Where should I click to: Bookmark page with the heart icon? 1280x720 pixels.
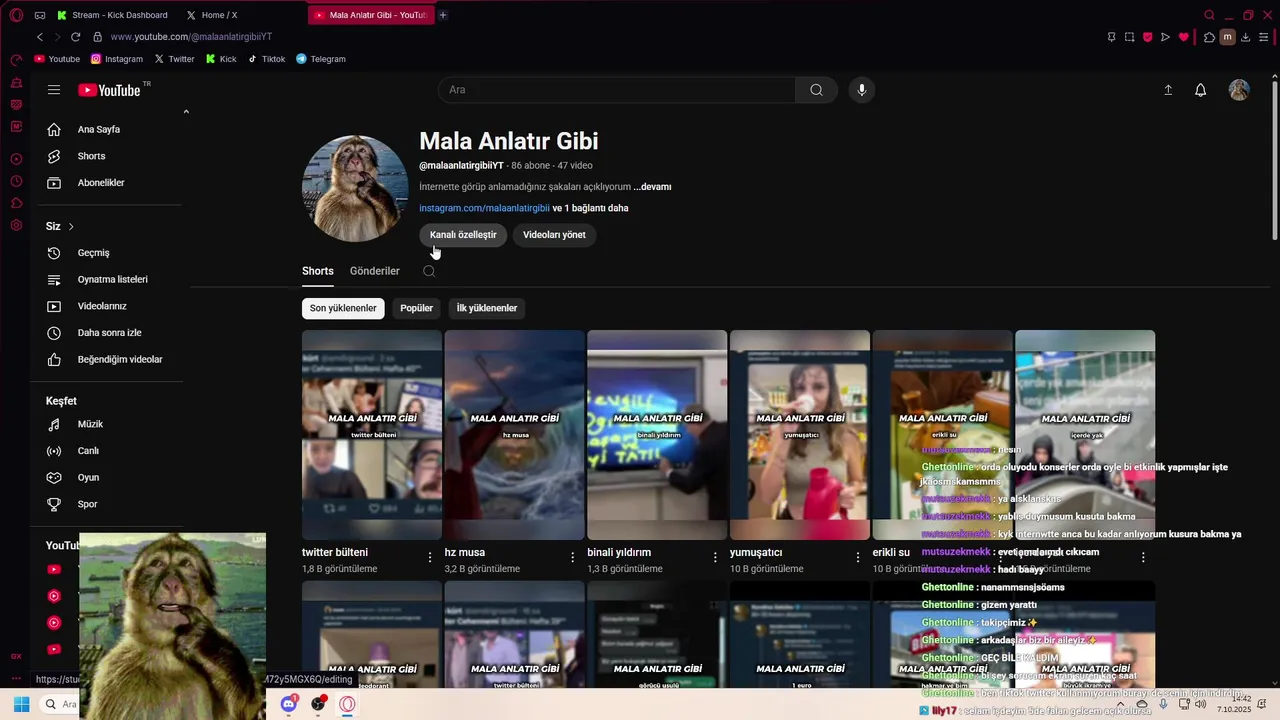pyautogui.click(x=1183, y=37)
